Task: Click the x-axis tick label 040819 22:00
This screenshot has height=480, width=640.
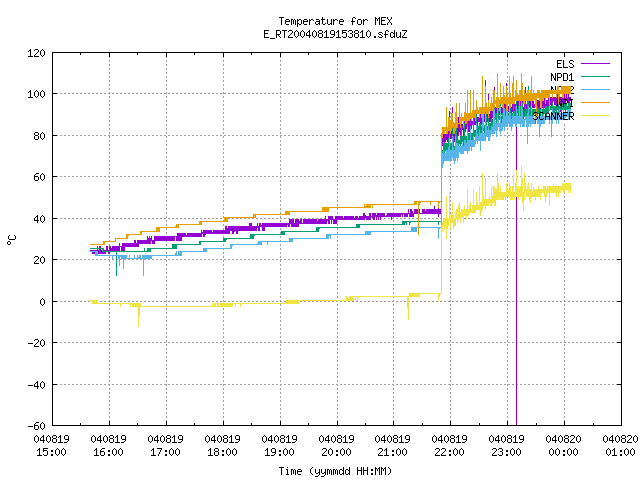Action: 449,446
